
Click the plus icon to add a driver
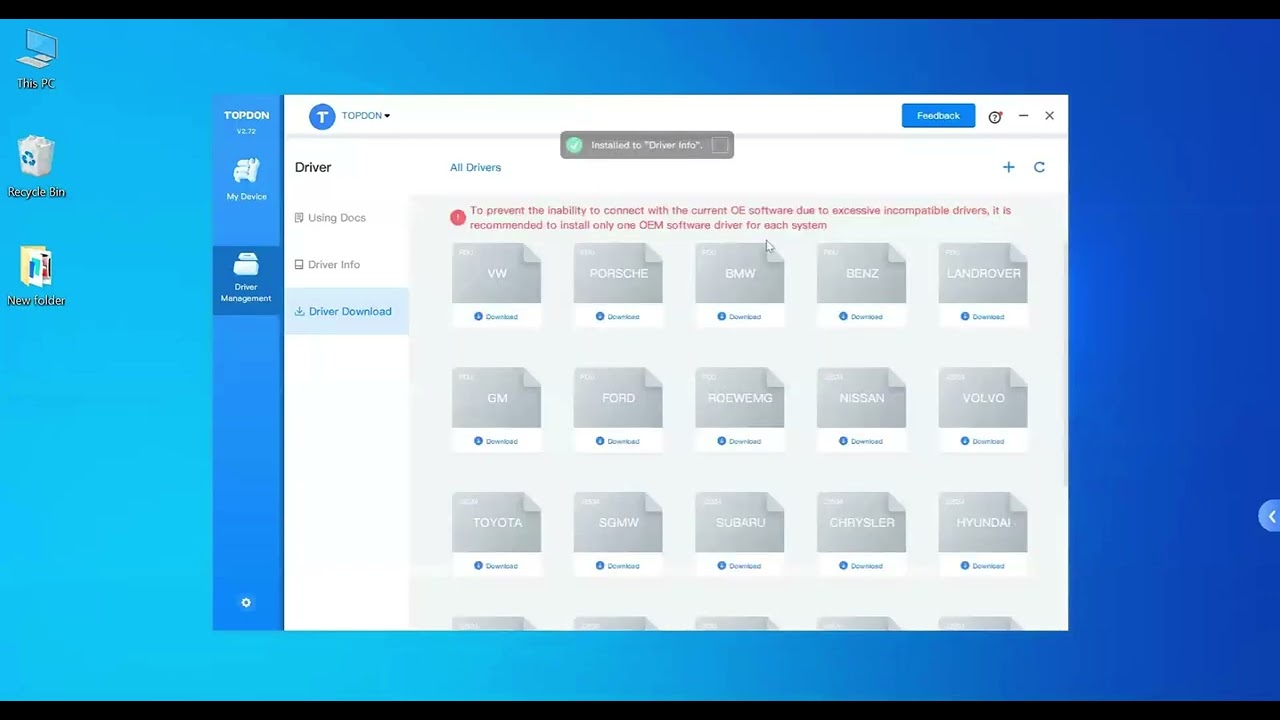[1008, 167]
